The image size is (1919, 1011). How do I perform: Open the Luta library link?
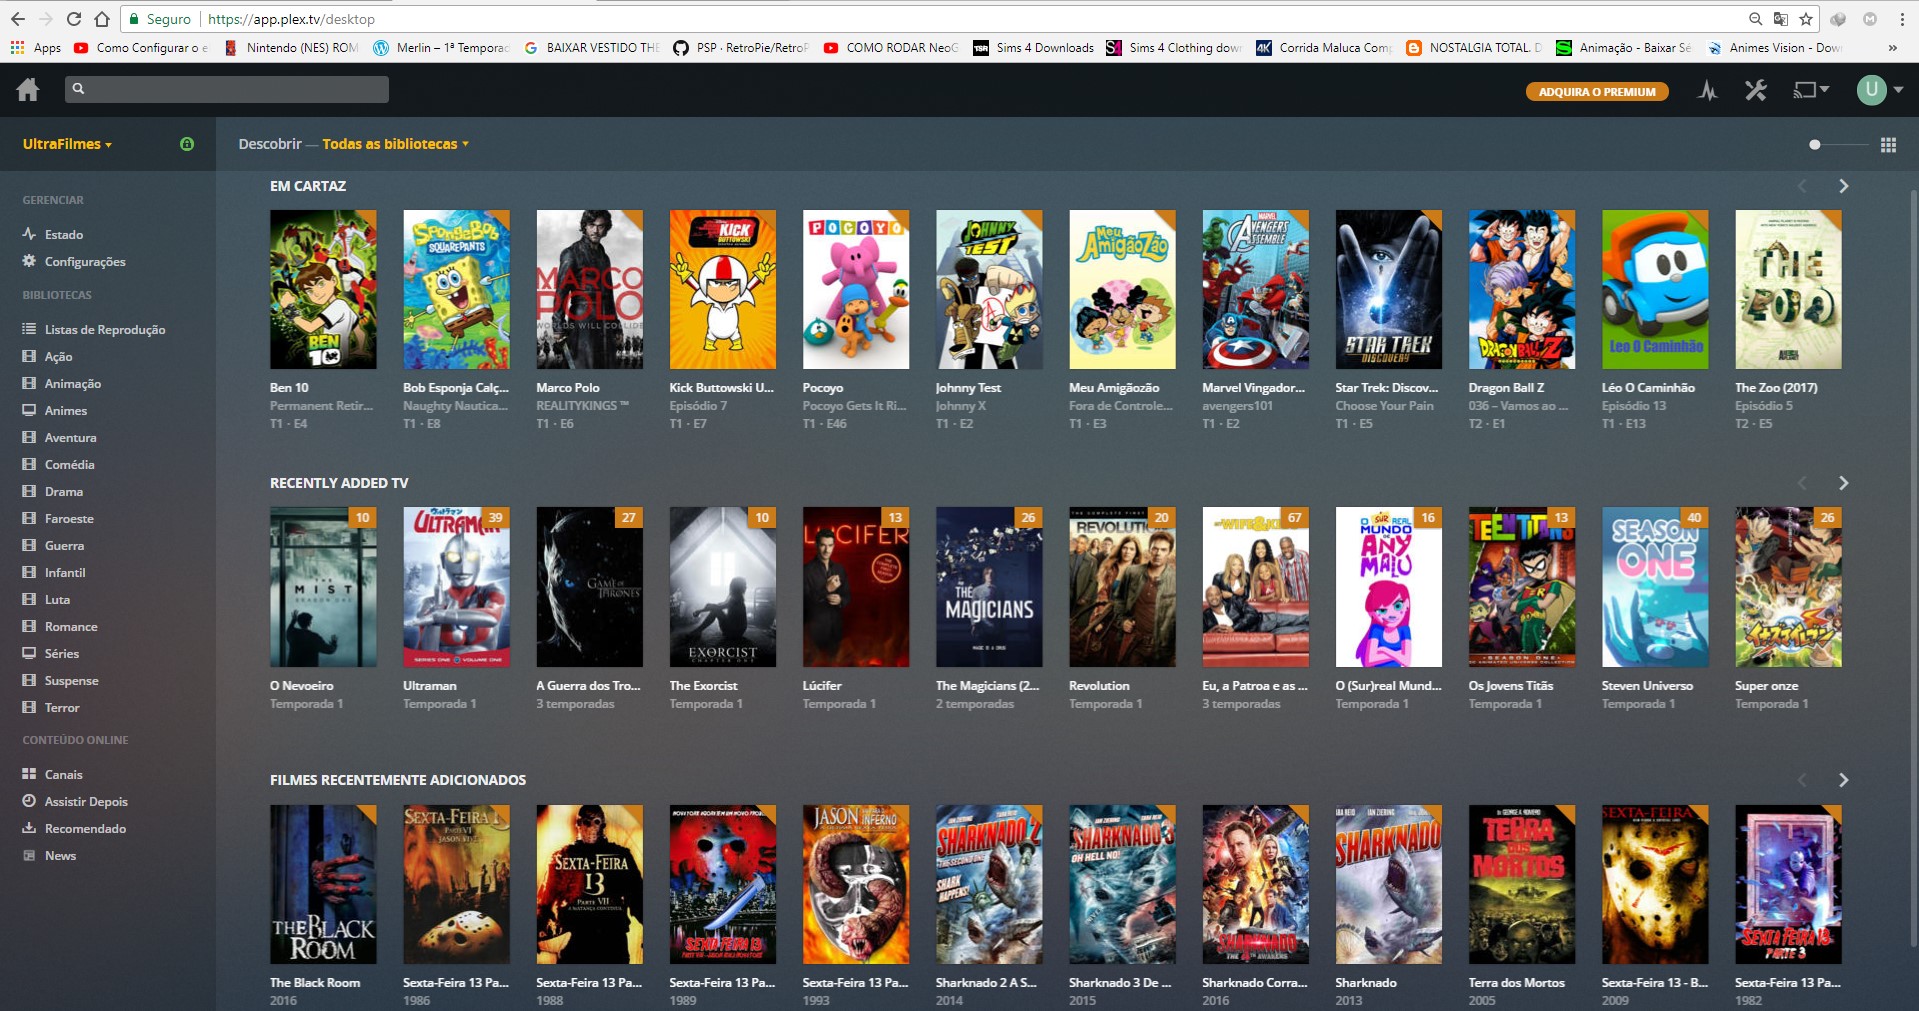tap(57, 599)
